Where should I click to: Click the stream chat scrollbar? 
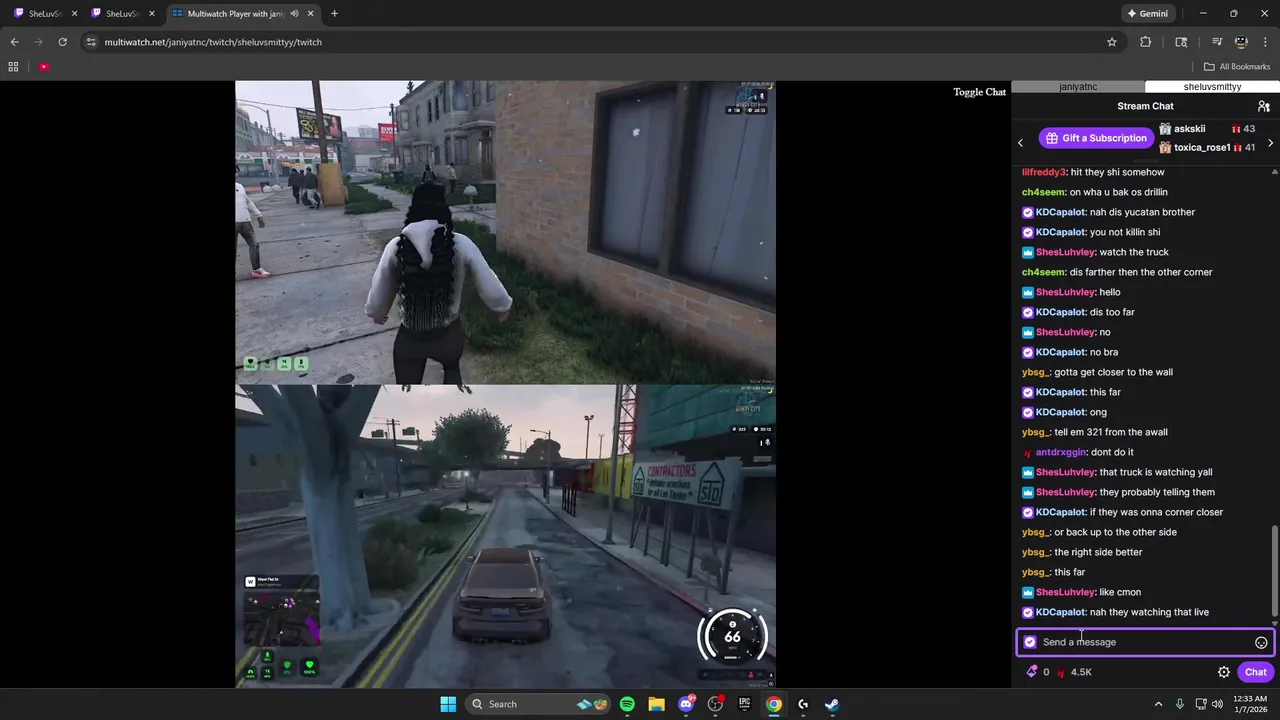[1274, 570]
